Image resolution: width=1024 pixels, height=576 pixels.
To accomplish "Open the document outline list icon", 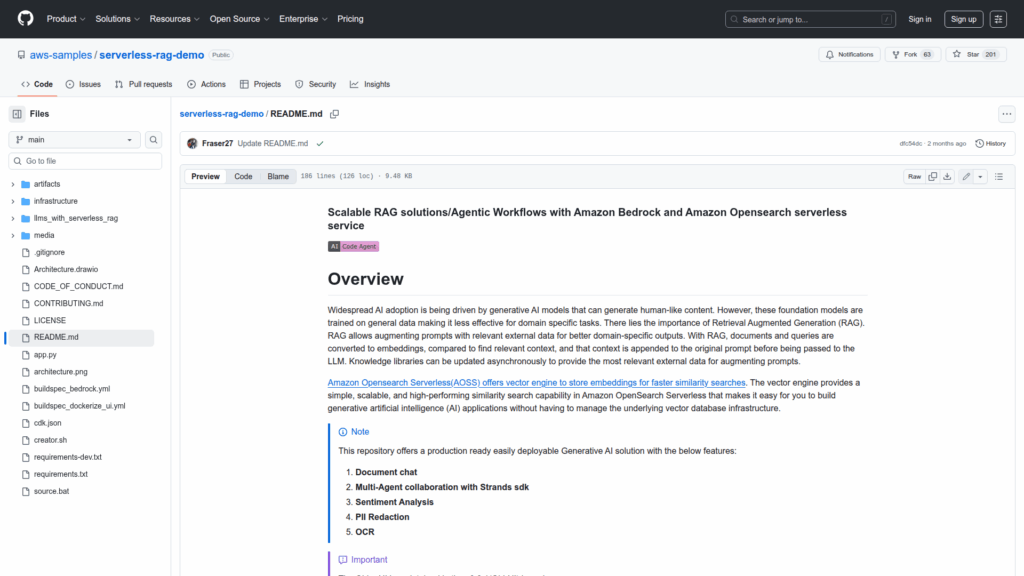I will point(999,176).
